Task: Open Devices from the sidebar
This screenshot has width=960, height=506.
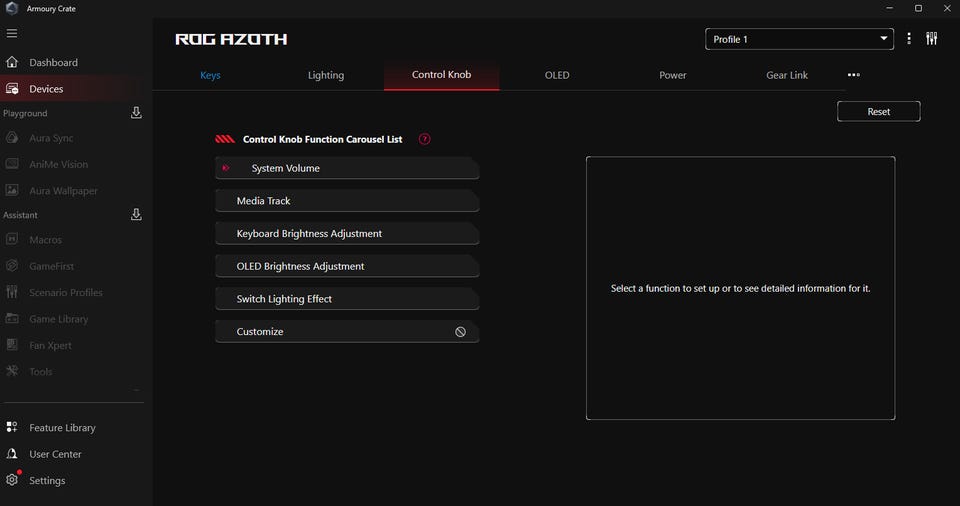Action: [46, 89]
